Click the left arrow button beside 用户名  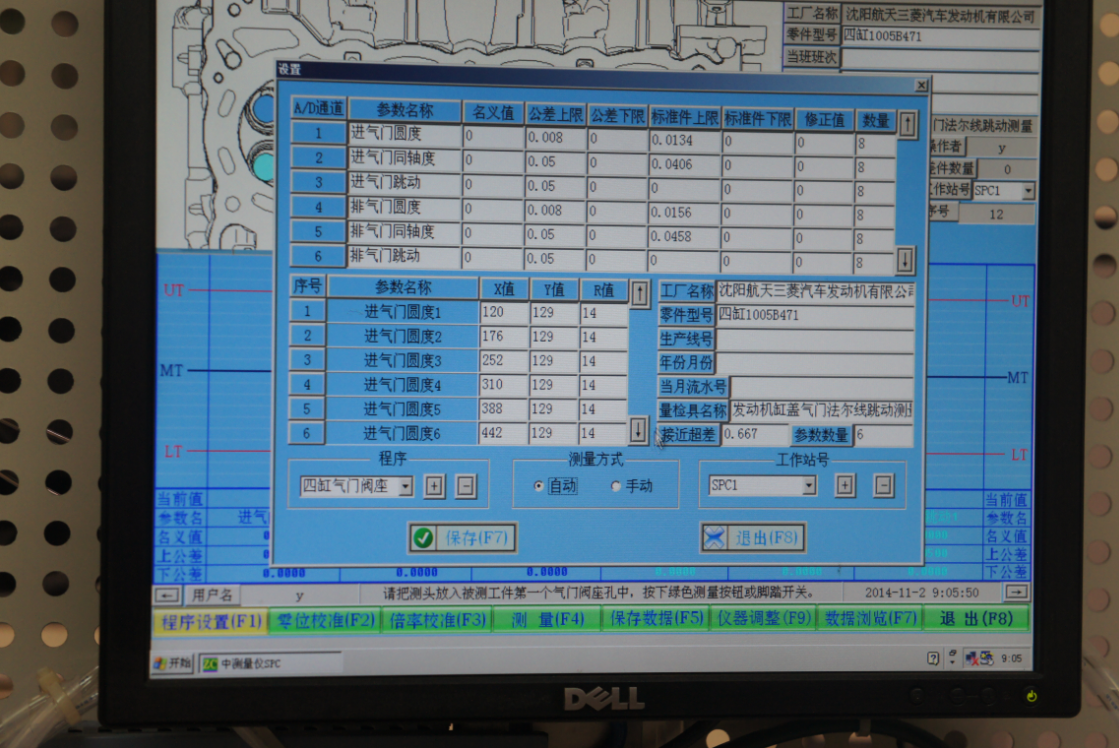coord(166,595)
